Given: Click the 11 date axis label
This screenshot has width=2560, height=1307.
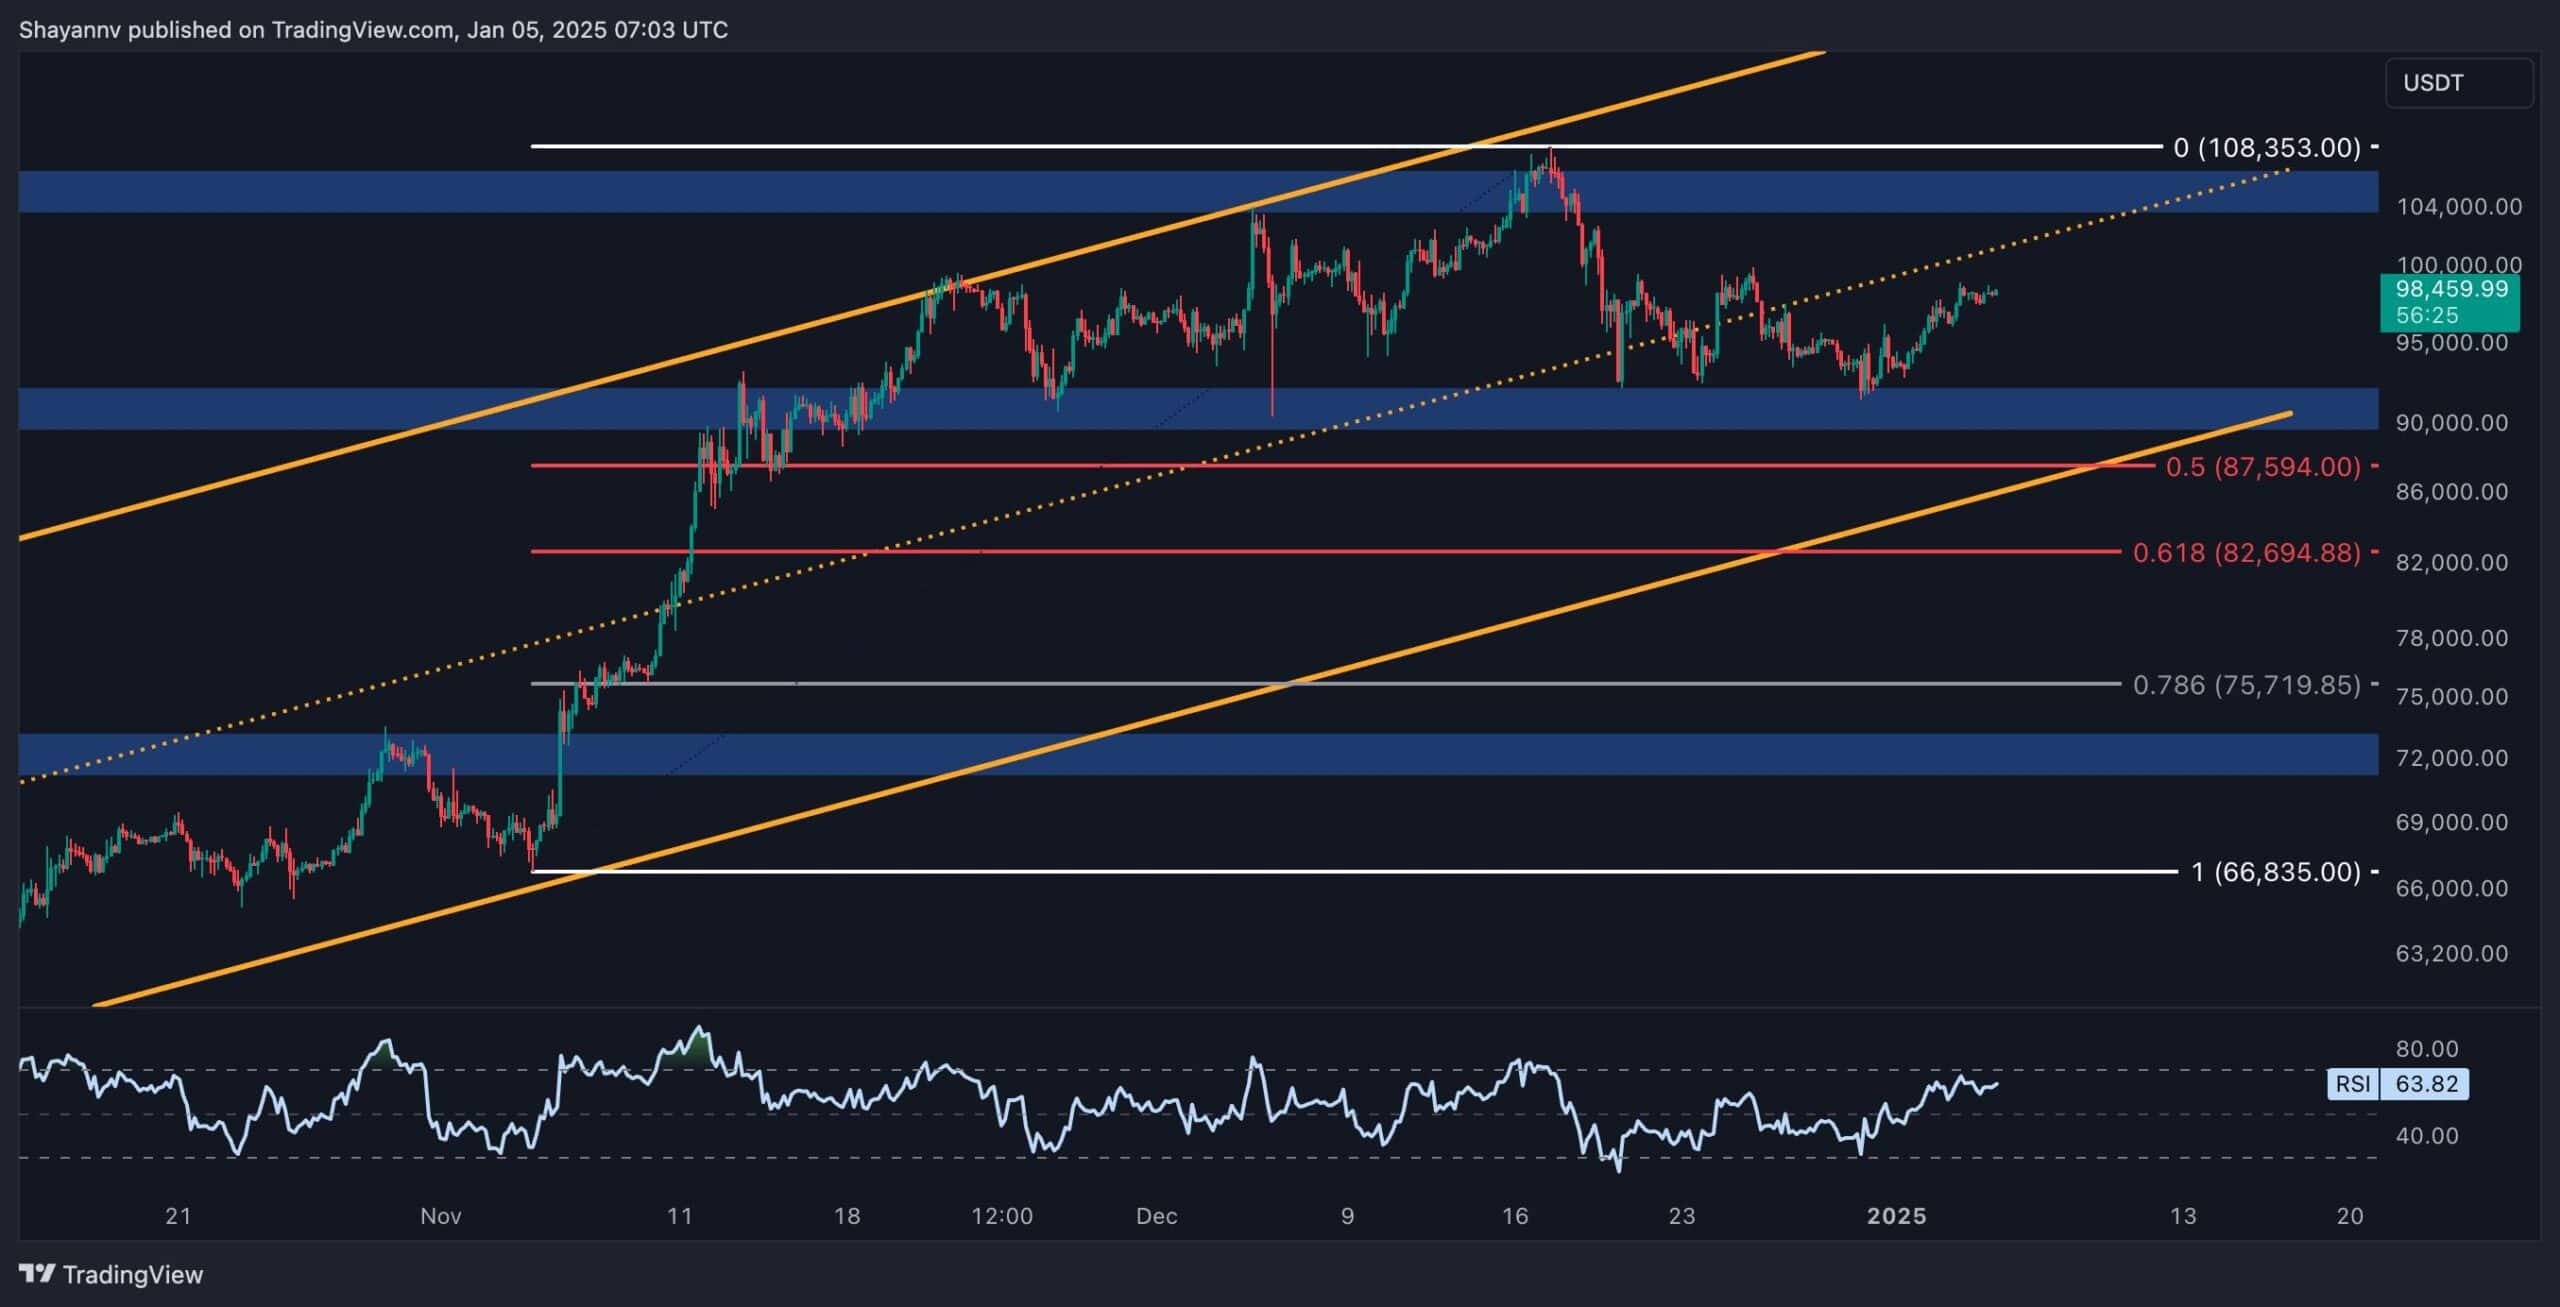Looking at the screenshot, I should click(x=680, y=1217).
